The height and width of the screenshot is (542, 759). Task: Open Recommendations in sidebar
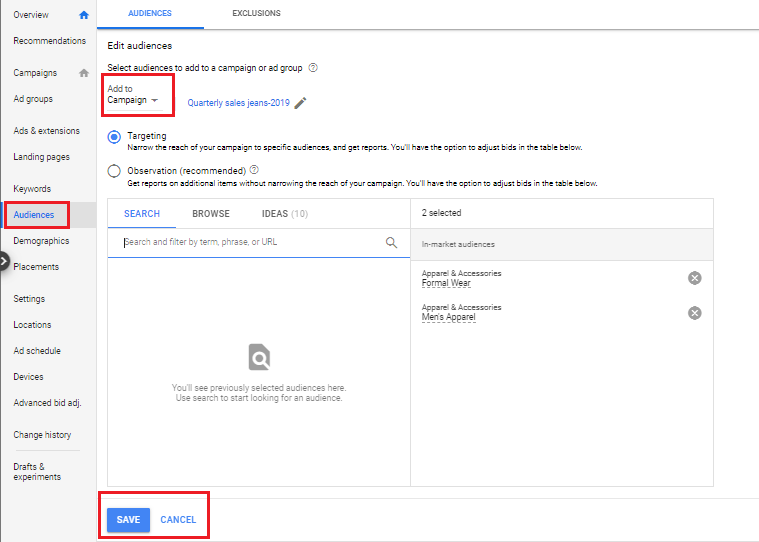49,41
